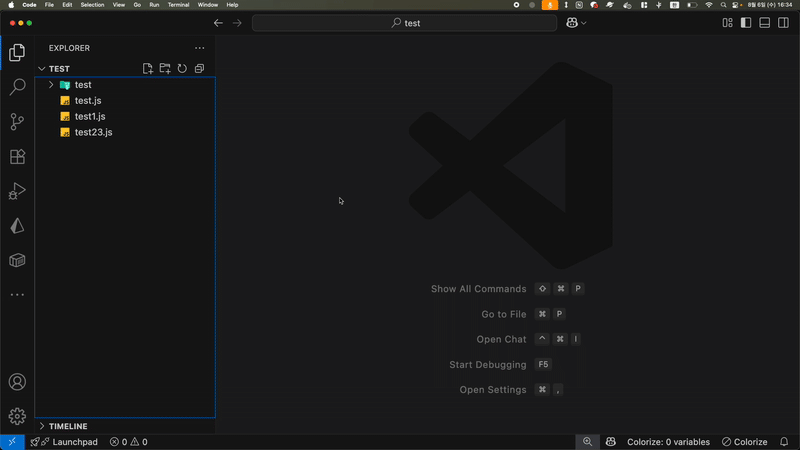Click the errors and warnings counter
Screen dimensions: 800x450
coord(129,442)
